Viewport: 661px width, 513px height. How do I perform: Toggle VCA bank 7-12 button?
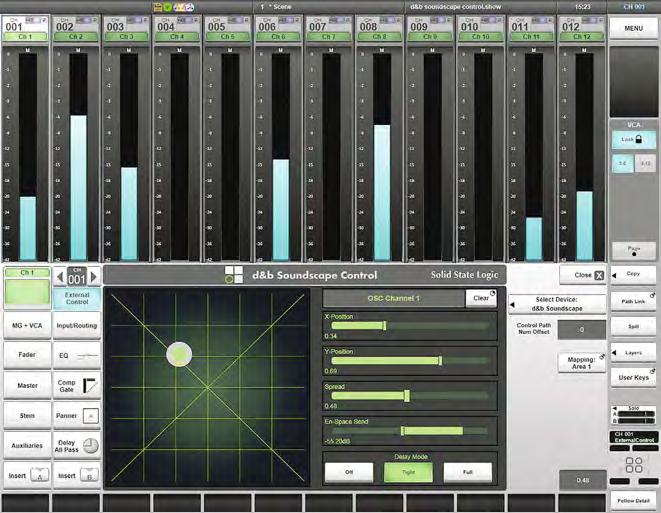tap(645, 163)
